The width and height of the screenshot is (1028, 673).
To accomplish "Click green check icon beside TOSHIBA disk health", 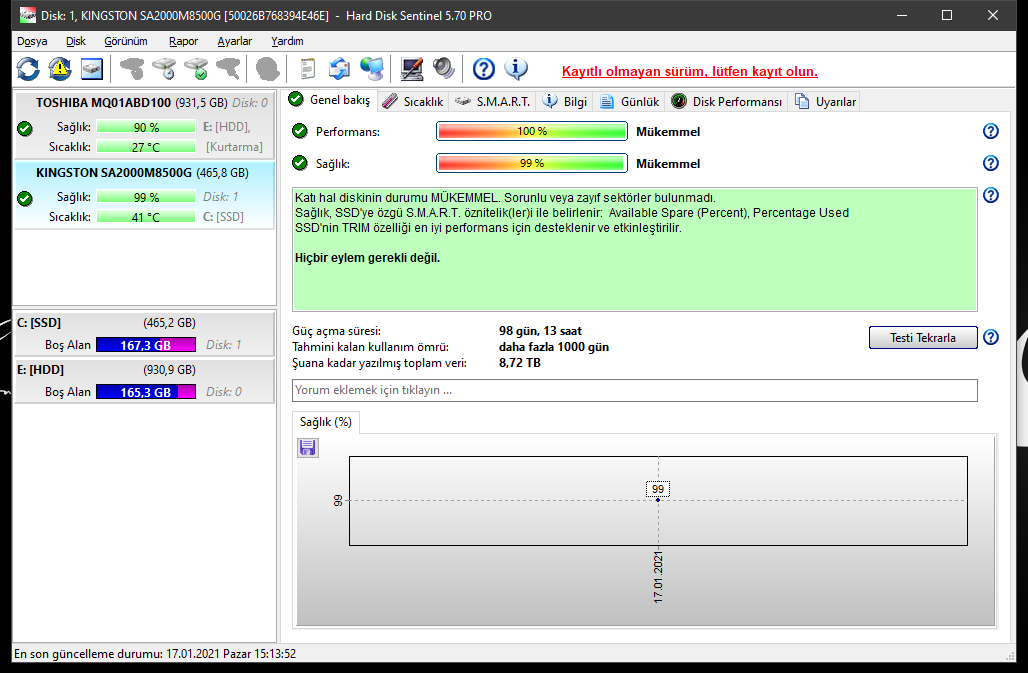I will [25, 128].
